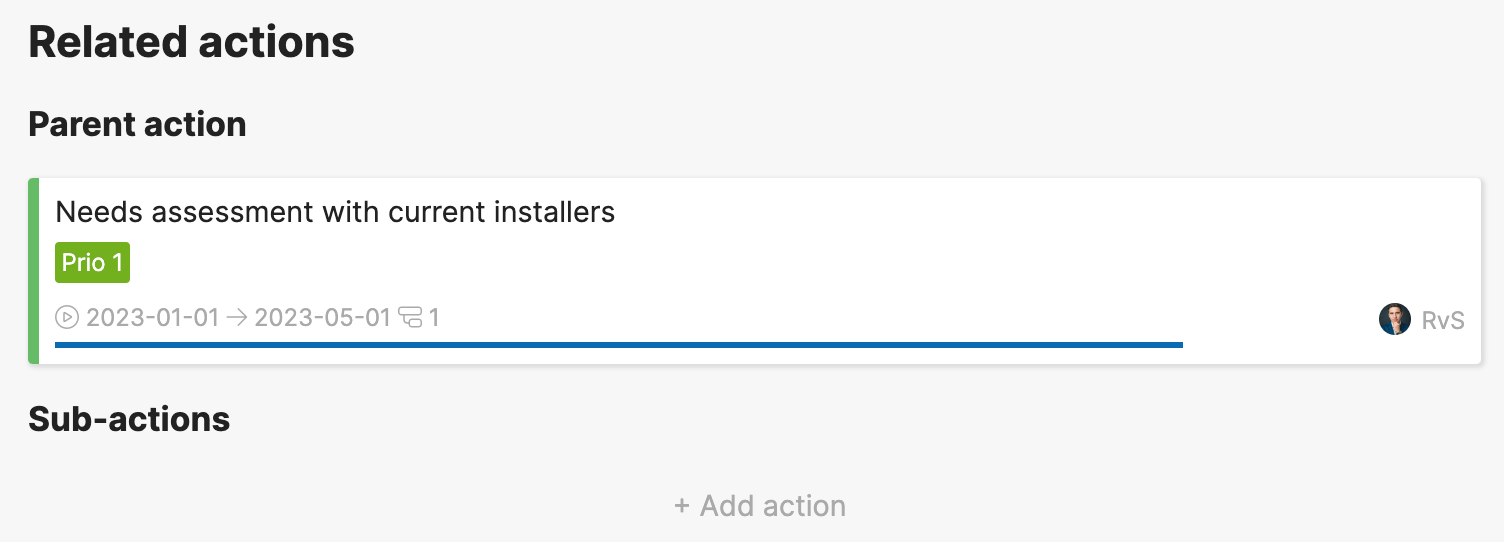1504x542 pixels.
Task: Click the blue progress bar on the card
Action: [619, 345]
